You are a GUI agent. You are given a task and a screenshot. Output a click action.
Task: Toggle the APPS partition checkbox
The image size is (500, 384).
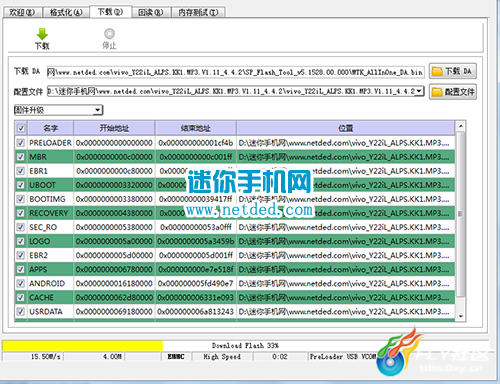(21, 269)
